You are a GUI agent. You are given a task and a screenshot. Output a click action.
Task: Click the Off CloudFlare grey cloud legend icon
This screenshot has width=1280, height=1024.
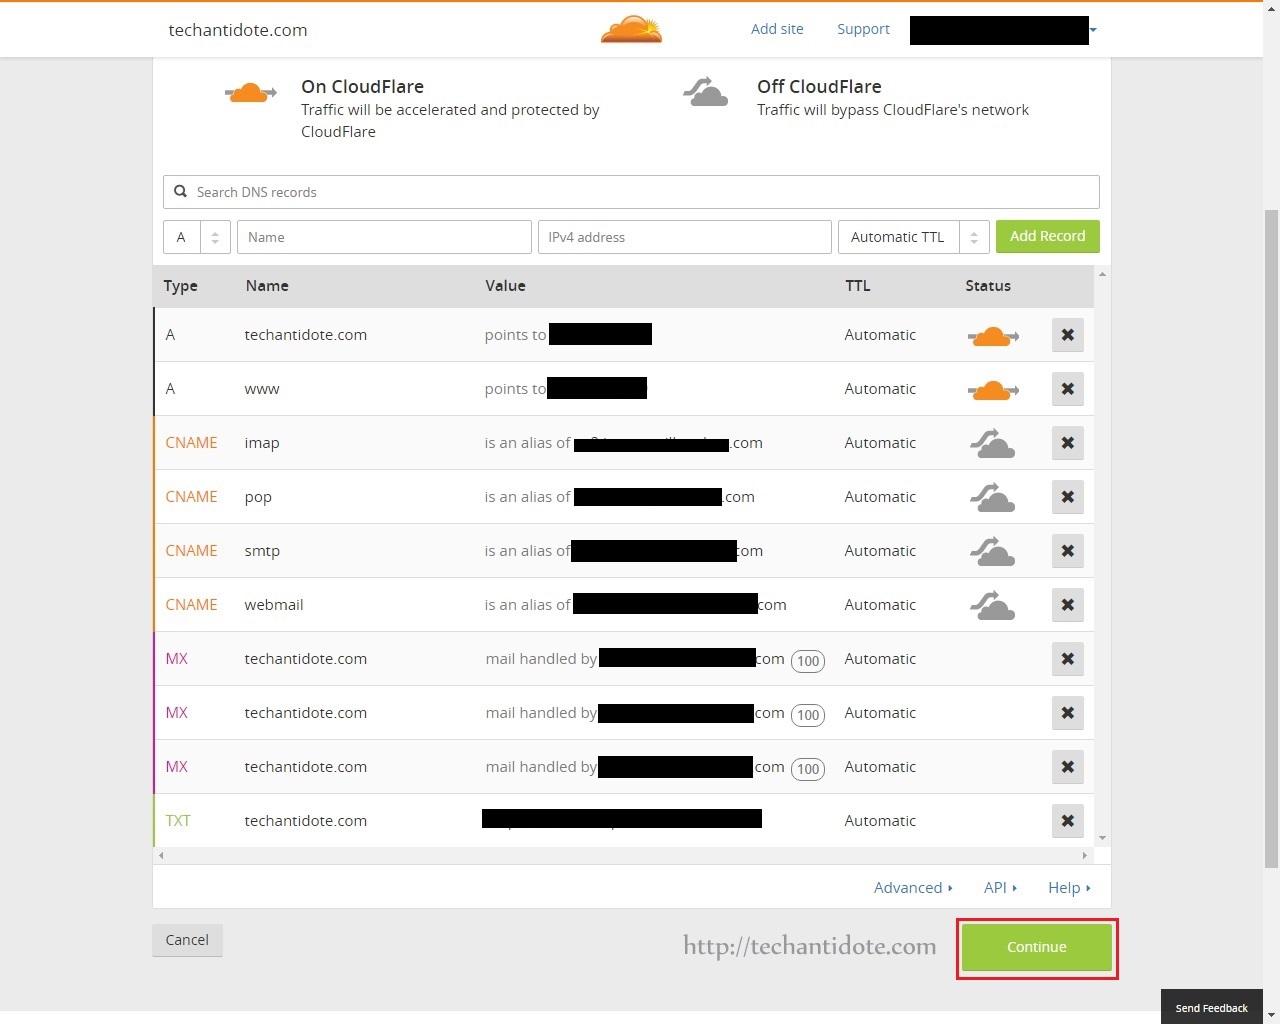(x=706, y=92)
